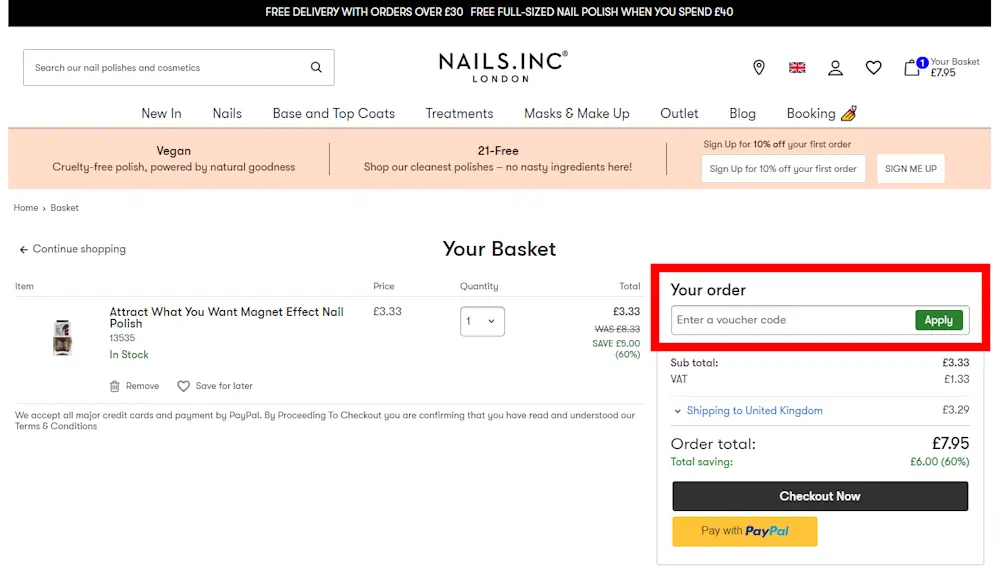Click Continue shopping link
This screenshot has height=574, width=1000.
click(x=79, y=249)
